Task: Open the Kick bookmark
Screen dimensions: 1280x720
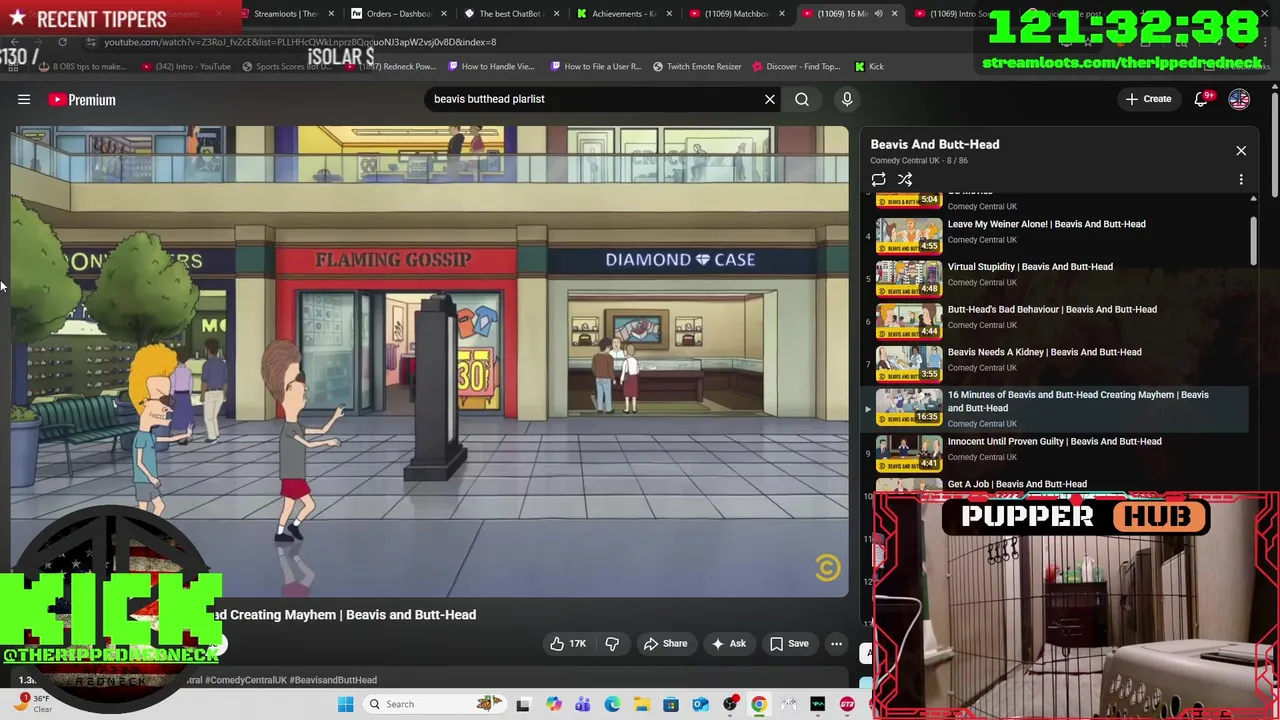Action: tap(869, 67)
